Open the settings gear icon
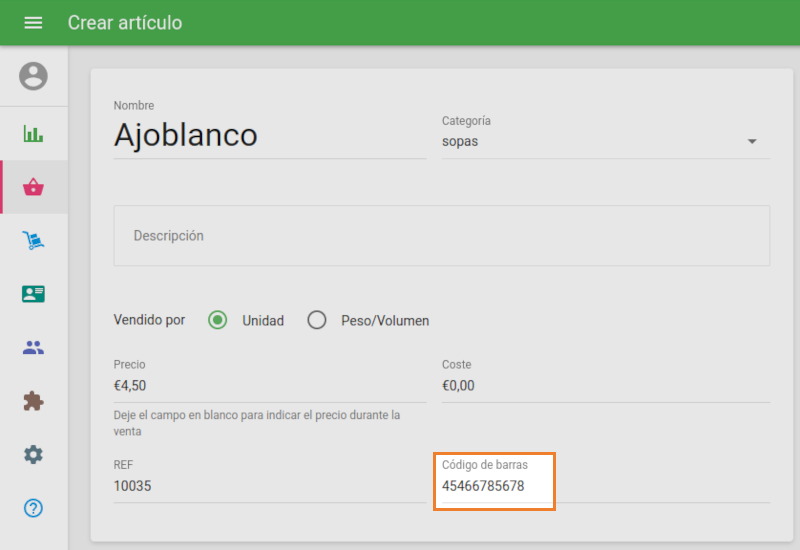The image size is (800, 550). [33, 455]
